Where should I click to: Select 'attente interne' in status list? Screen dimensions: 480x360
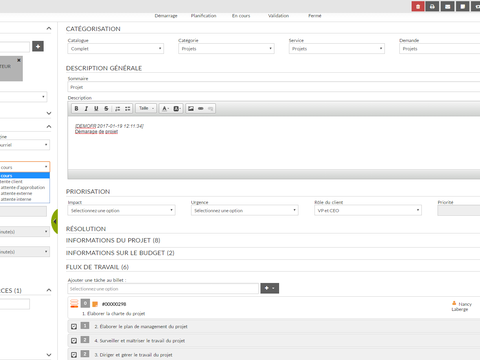tap(25, 199)
